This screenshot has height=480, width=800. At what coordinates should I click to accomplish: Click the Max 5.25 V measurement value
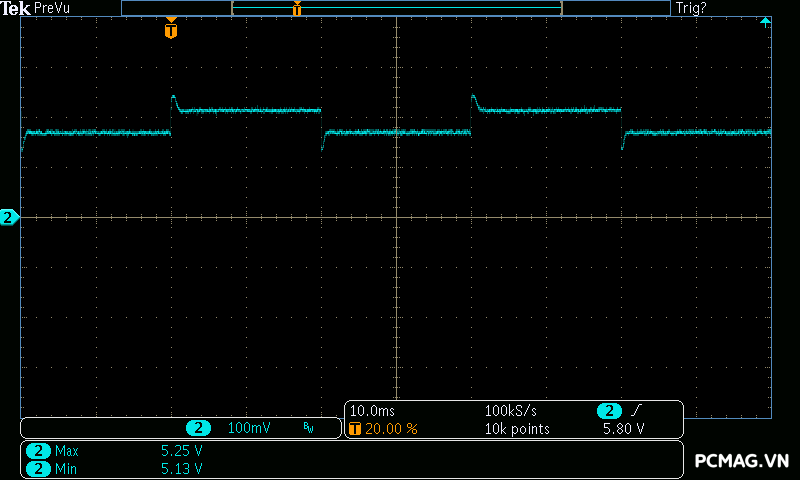pyautogui.click(x=182, y=451)
